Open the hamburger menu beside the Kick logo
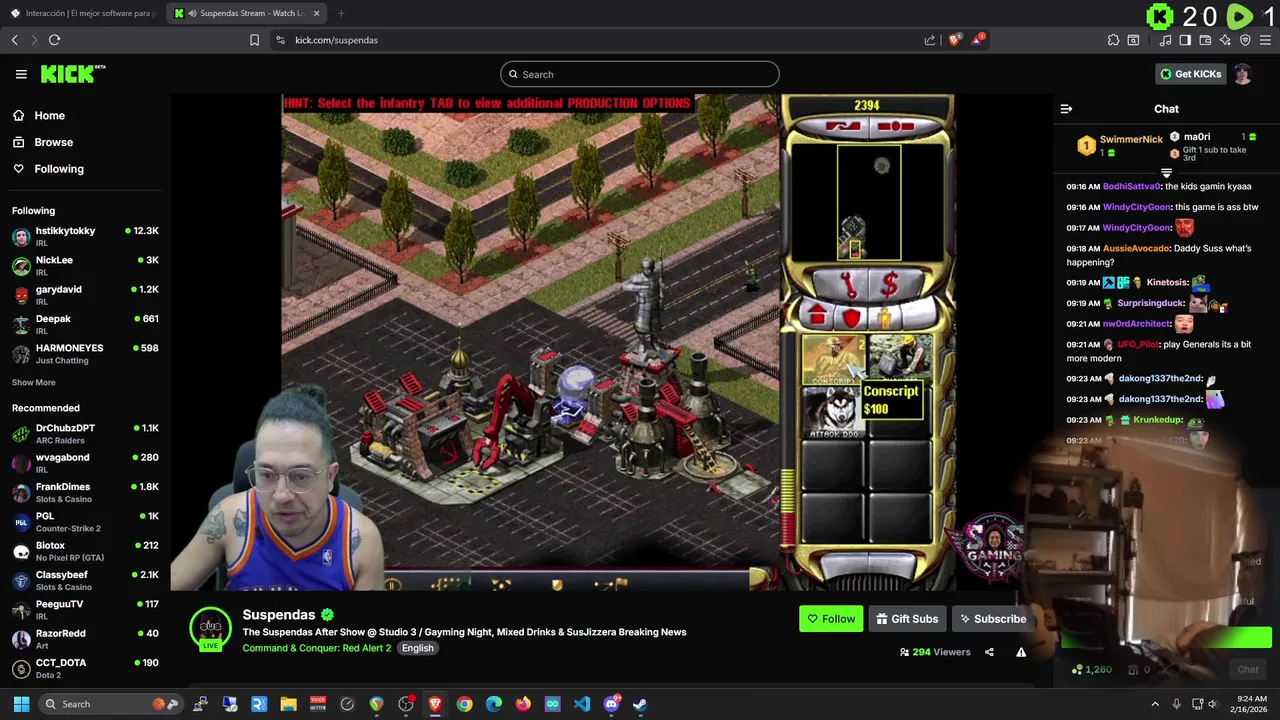This screenshot has height=720, width=1280. [x=21, y=74]
